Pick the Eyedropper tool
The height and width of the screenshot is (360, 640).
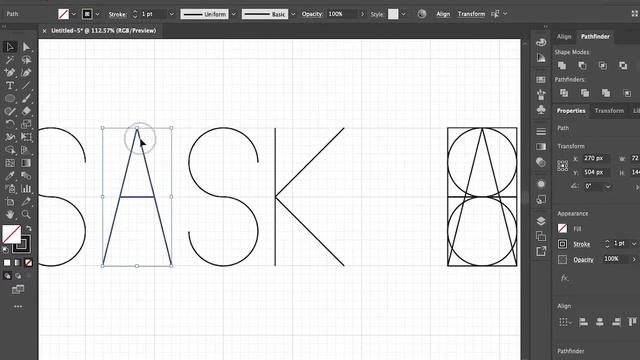(10, 176)
